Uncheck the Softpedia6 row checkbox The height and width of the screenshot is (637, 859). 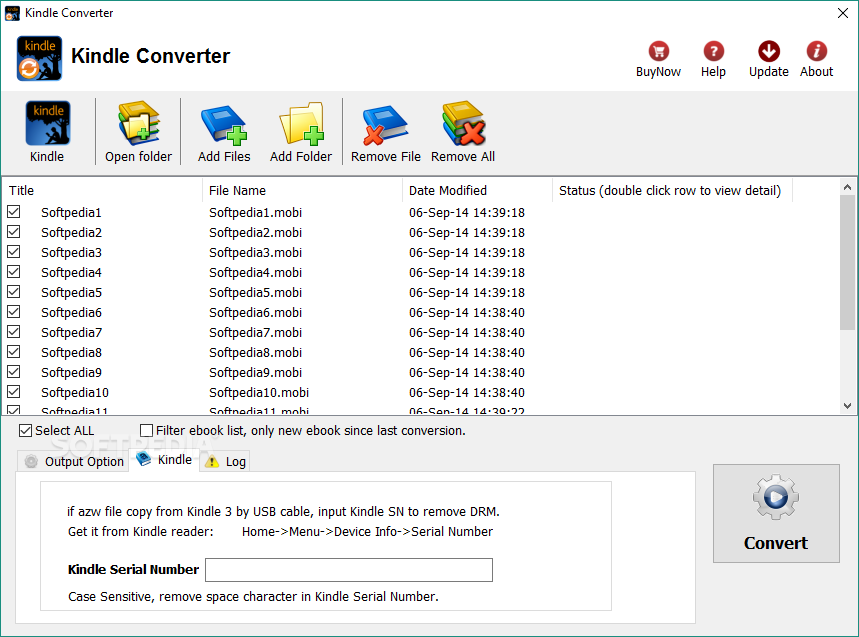(14, 312)
